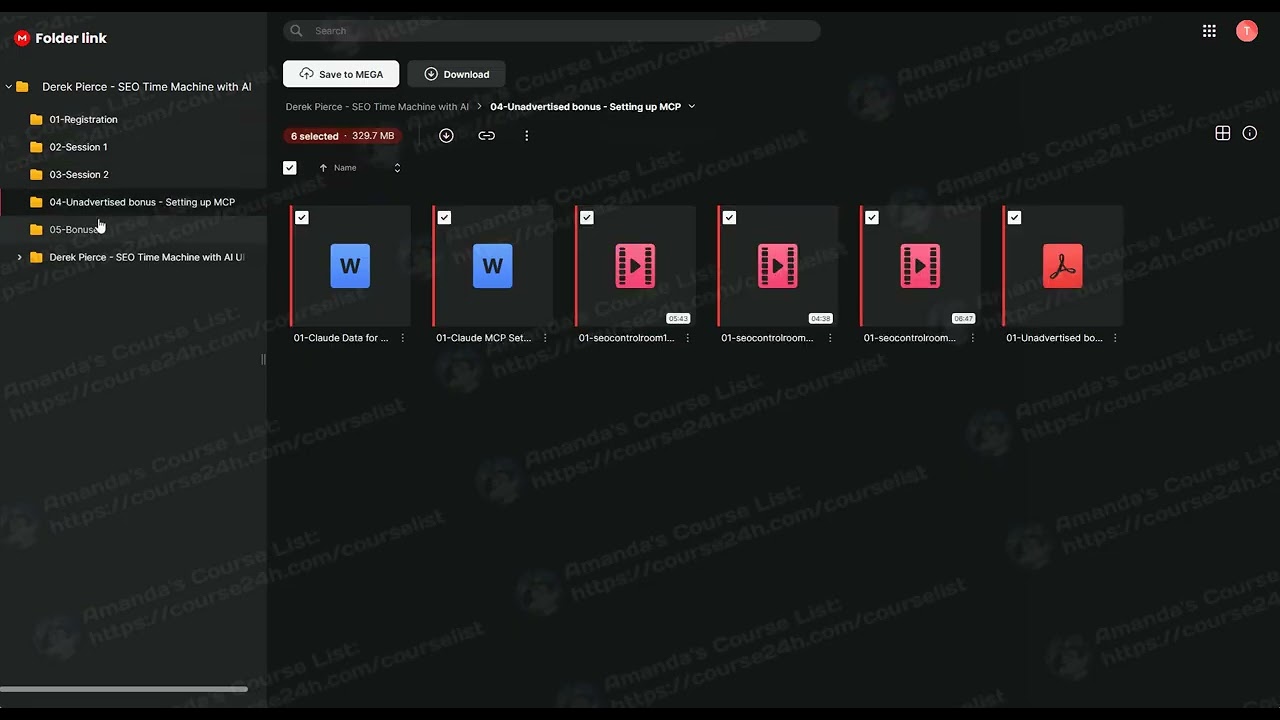
Task: Uncheck the 01-Claude Data for file checkbox
Action: tap(302, 217)
